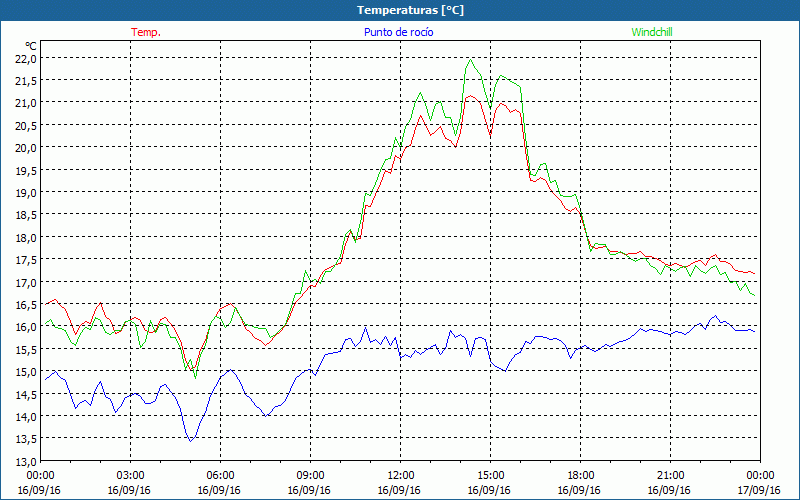800x500 pixels.
Task: Click the 15,0 value on the y-axis
Action: pyautogui.click(x=27, y=372)
